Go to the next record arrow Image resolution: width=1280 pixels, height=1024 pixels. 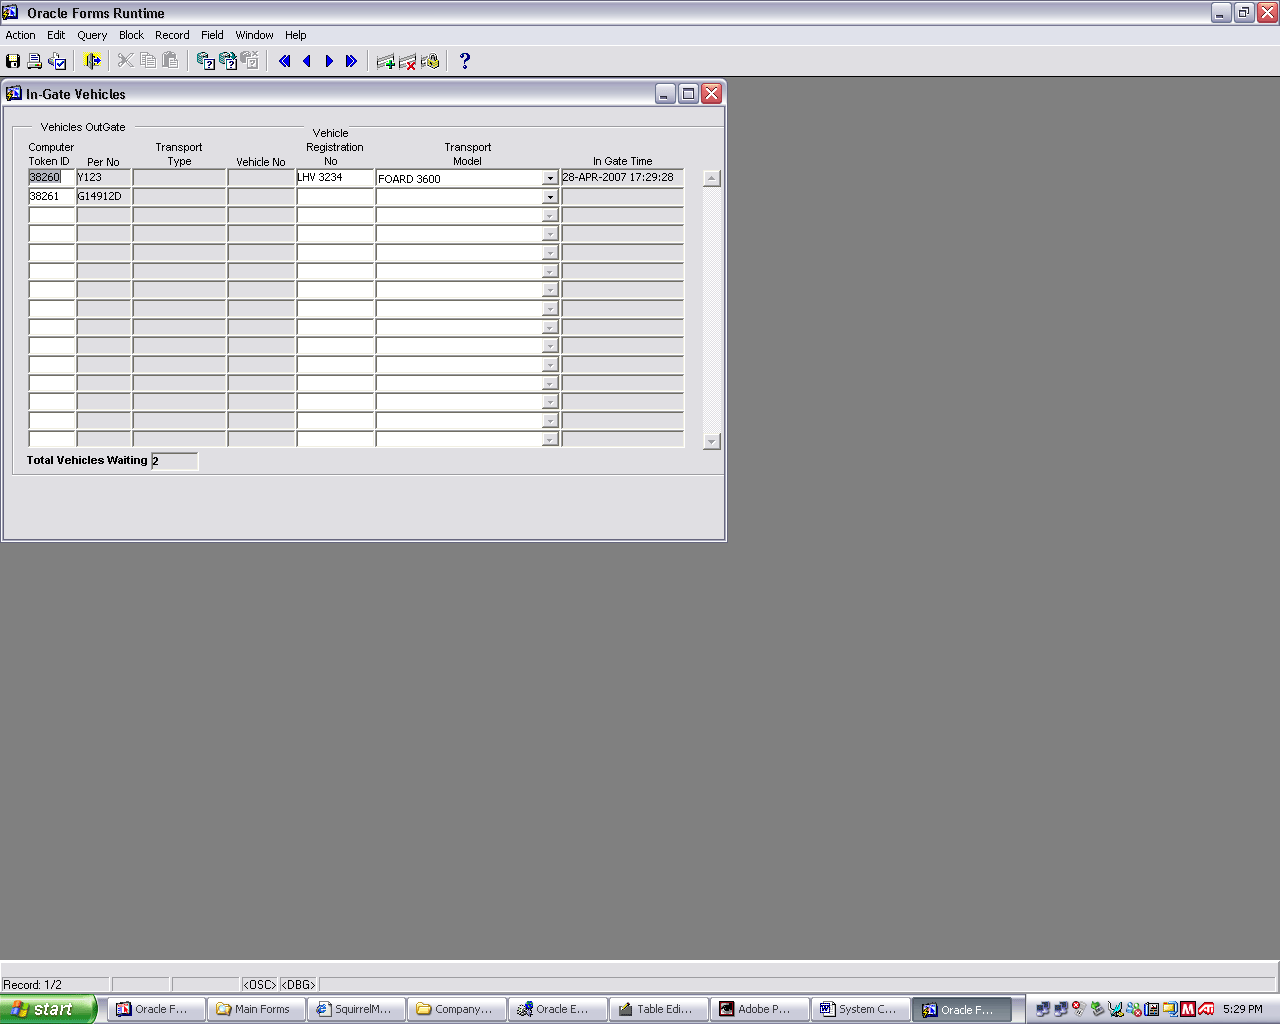[329, 61]
